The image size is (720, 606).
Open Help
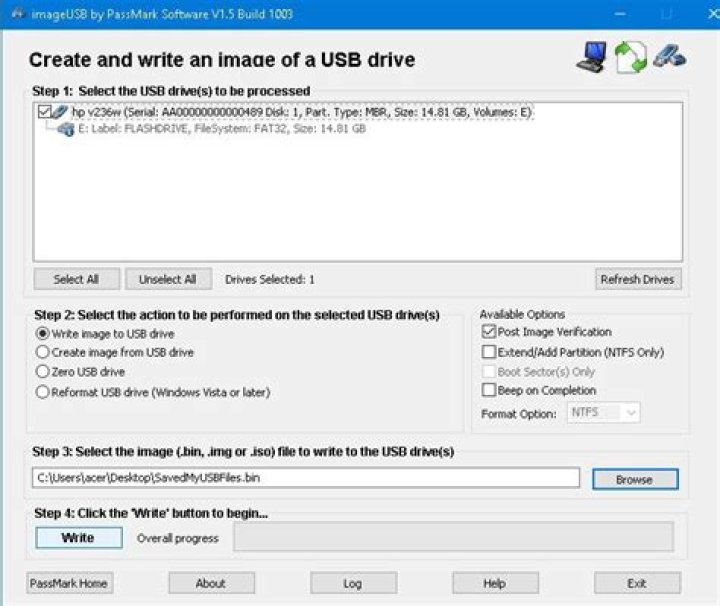(495, 583)
